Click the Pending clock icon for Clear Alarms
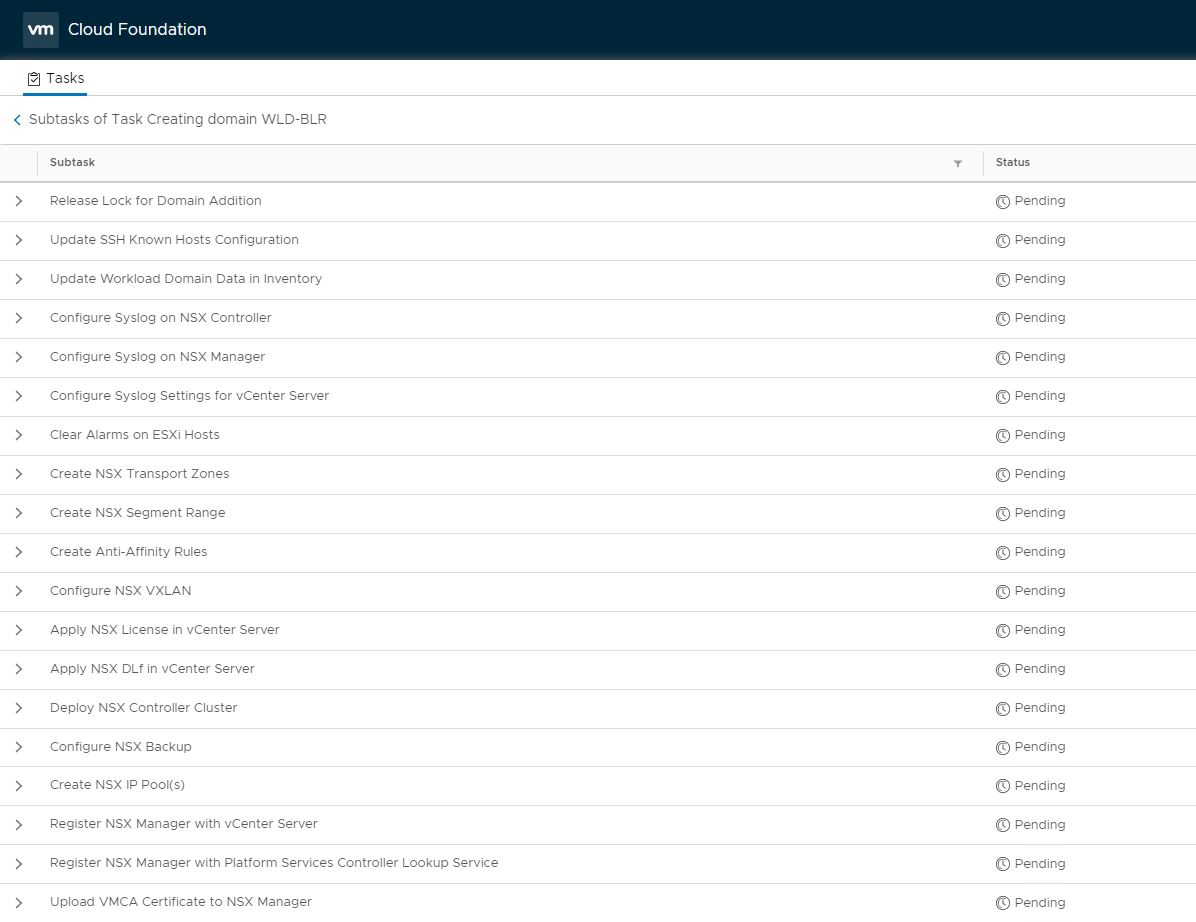The image size is (1196, 922). 1002,436
